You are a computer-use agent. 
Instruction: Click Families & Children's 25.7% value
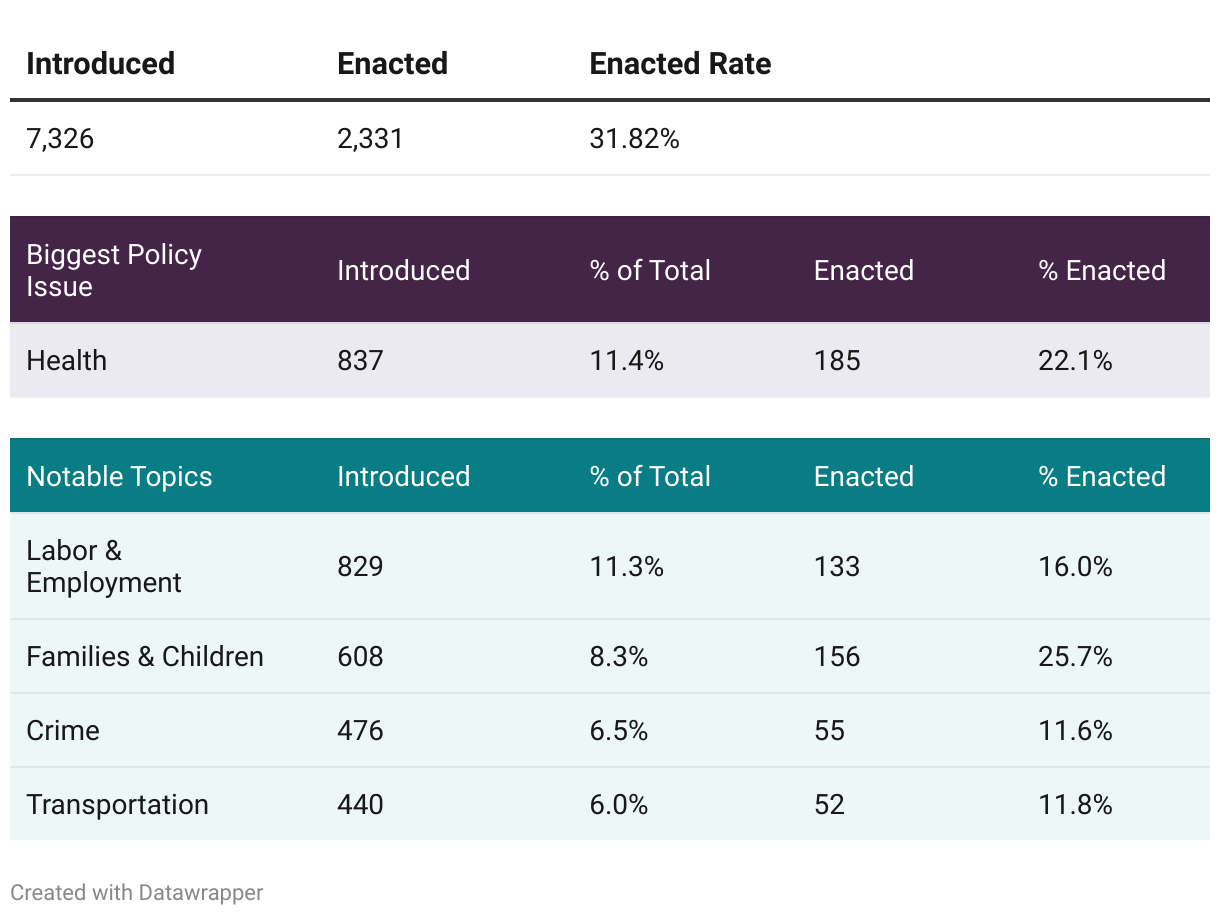pyautogui.click(x=1075, y=656)
